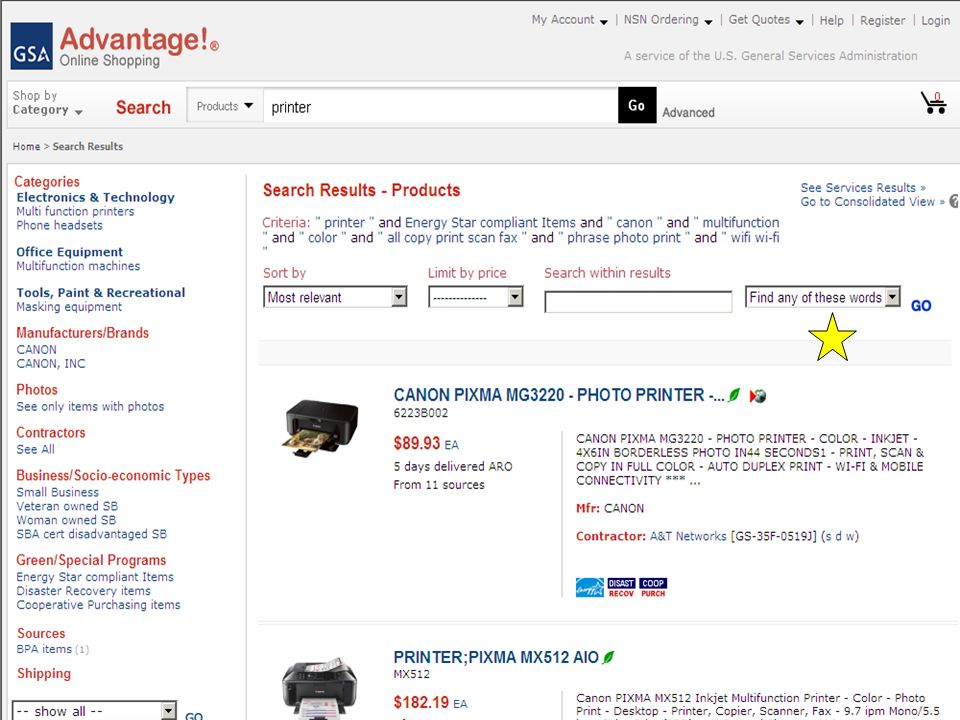This screenshot has width=960, height=720.
Task: Select Electronics & Technology category
Action: pyautogui.click(x=96, y=197)
